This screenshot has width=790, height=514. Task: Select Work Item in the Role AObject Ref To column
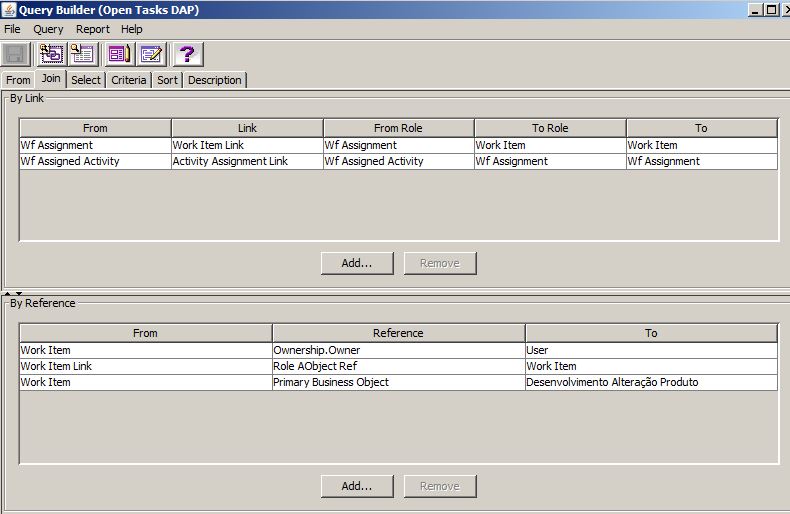coord(651,366)
